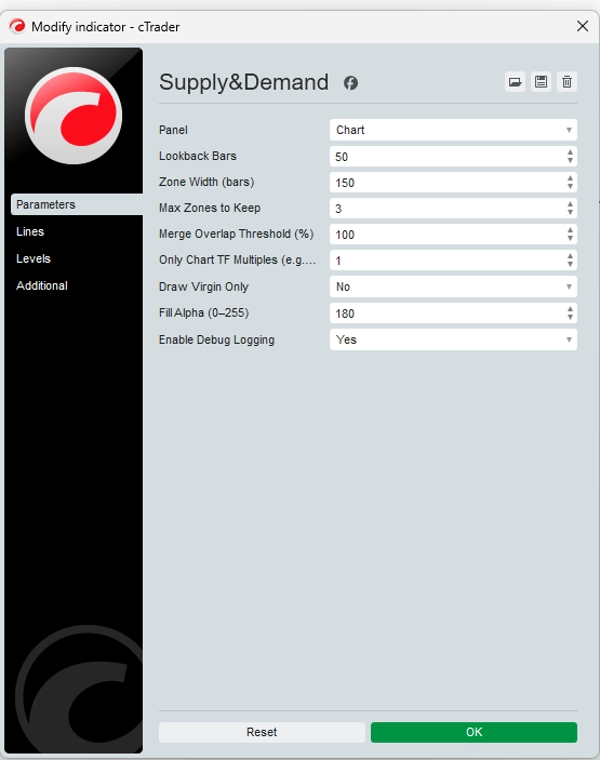This screenshot has height=760, width=600.
Task: Click the save preset floppy disk icon
Action: pos(541,82)
